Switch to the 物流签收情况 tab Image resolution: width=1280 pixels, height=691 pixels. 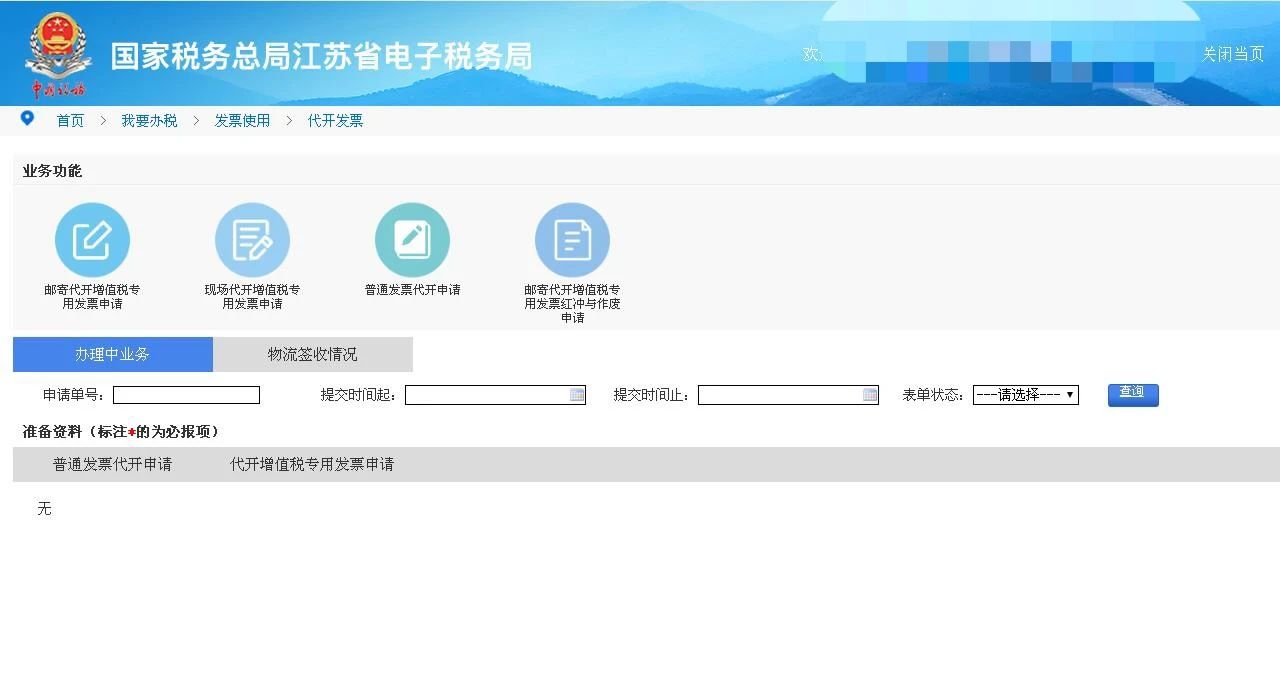(313, 354)
